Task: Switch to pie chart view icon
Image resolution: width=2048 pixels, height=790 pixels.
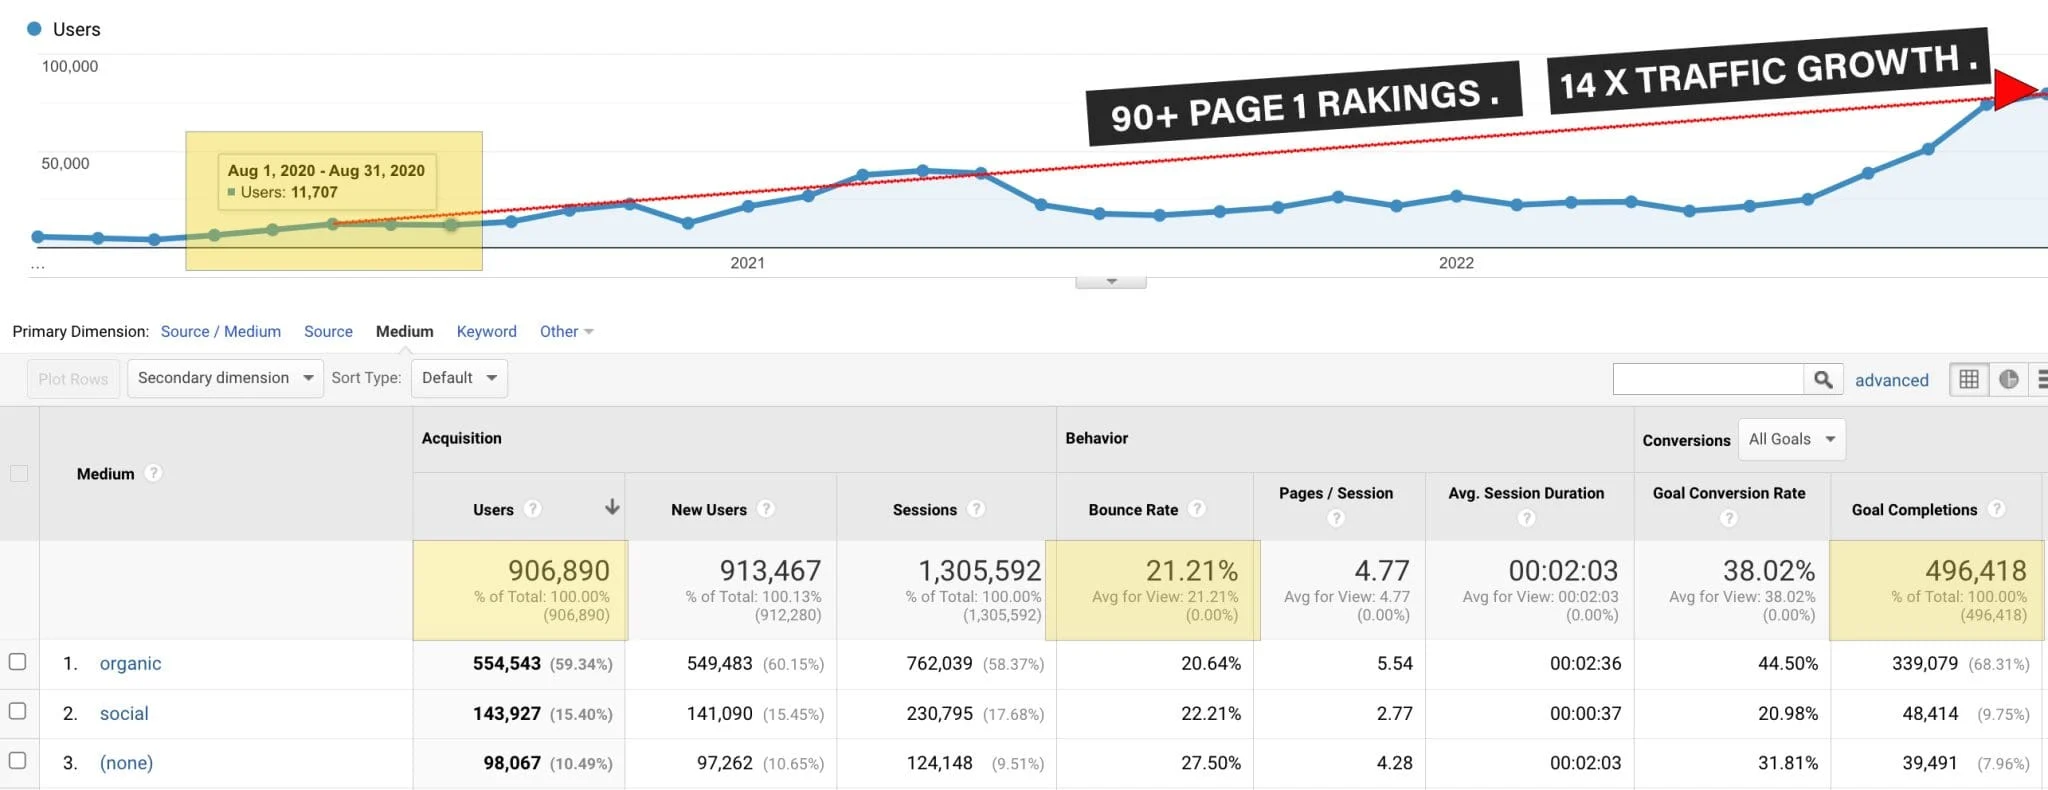Action: tap(2008, 380)
